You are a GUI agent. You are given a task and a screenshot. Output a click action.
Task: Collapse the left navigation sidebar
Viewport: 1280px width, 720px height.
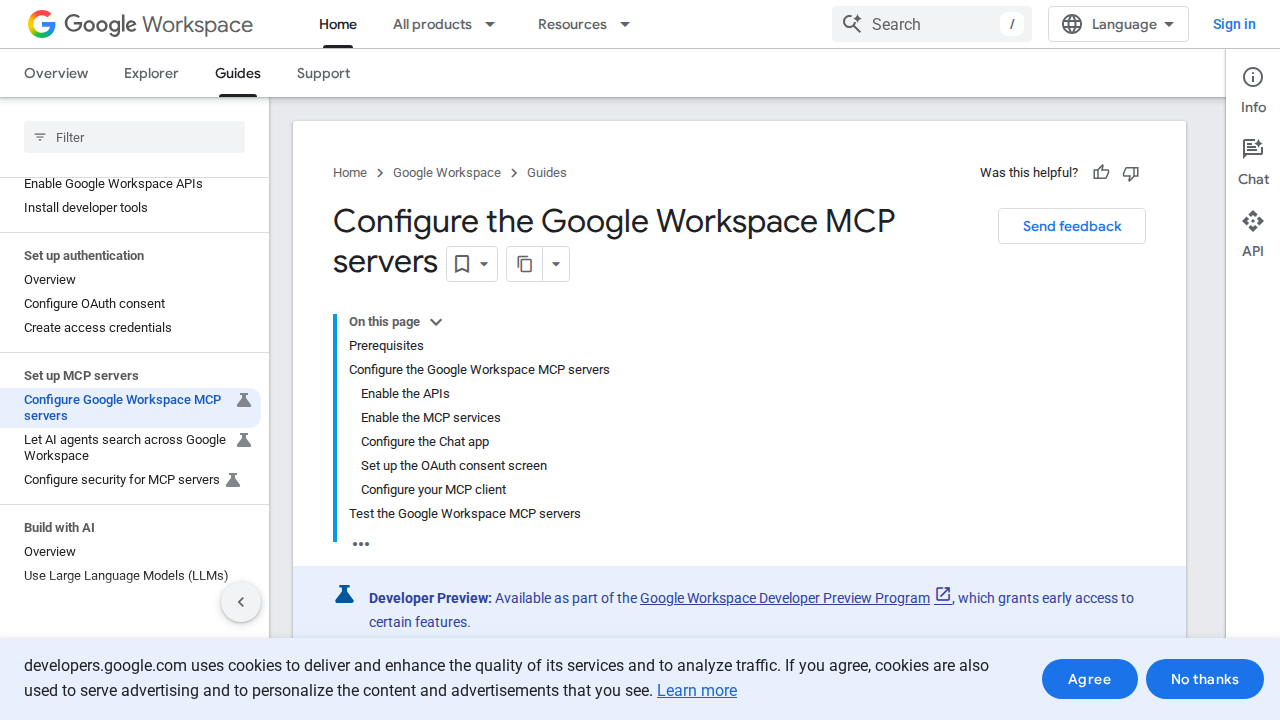tap(241, 602)
